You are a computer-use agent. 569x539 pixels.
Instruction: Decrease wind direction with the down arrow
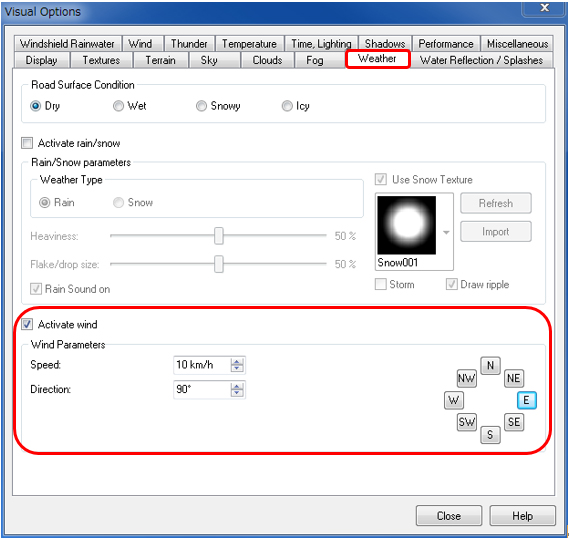[237, 393]
